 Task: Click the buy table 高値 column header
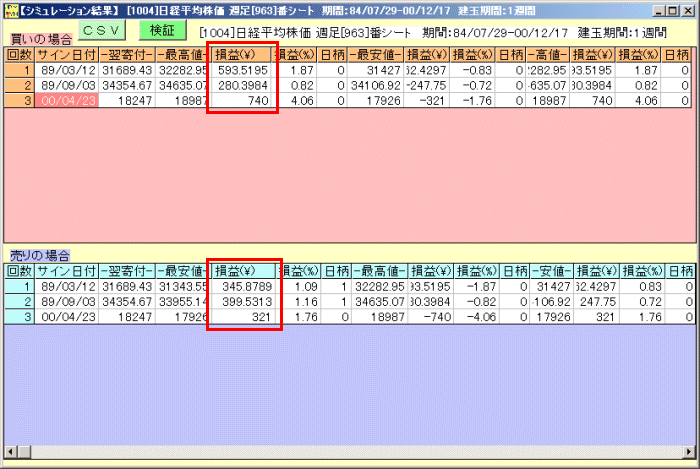click(548, 55)
